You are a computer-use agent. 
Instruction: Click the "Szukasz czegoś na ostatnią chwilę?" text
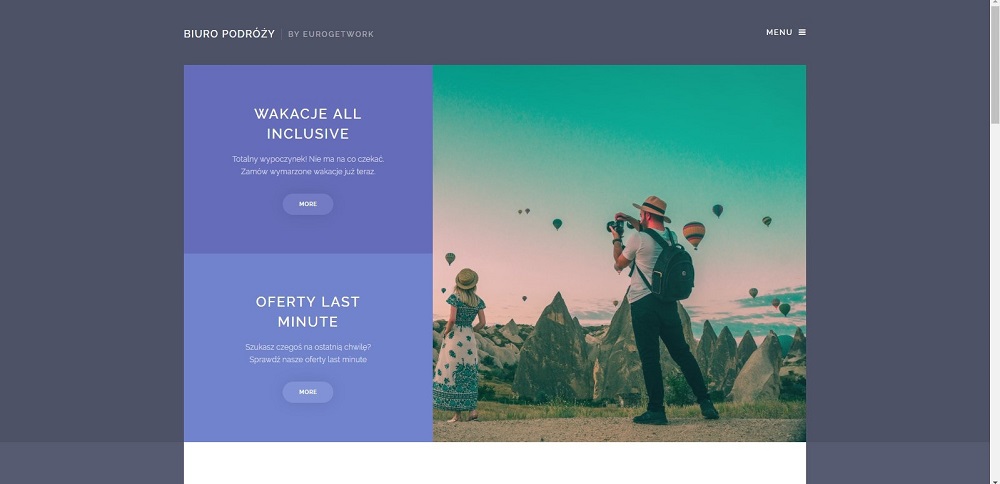point(308,347)
